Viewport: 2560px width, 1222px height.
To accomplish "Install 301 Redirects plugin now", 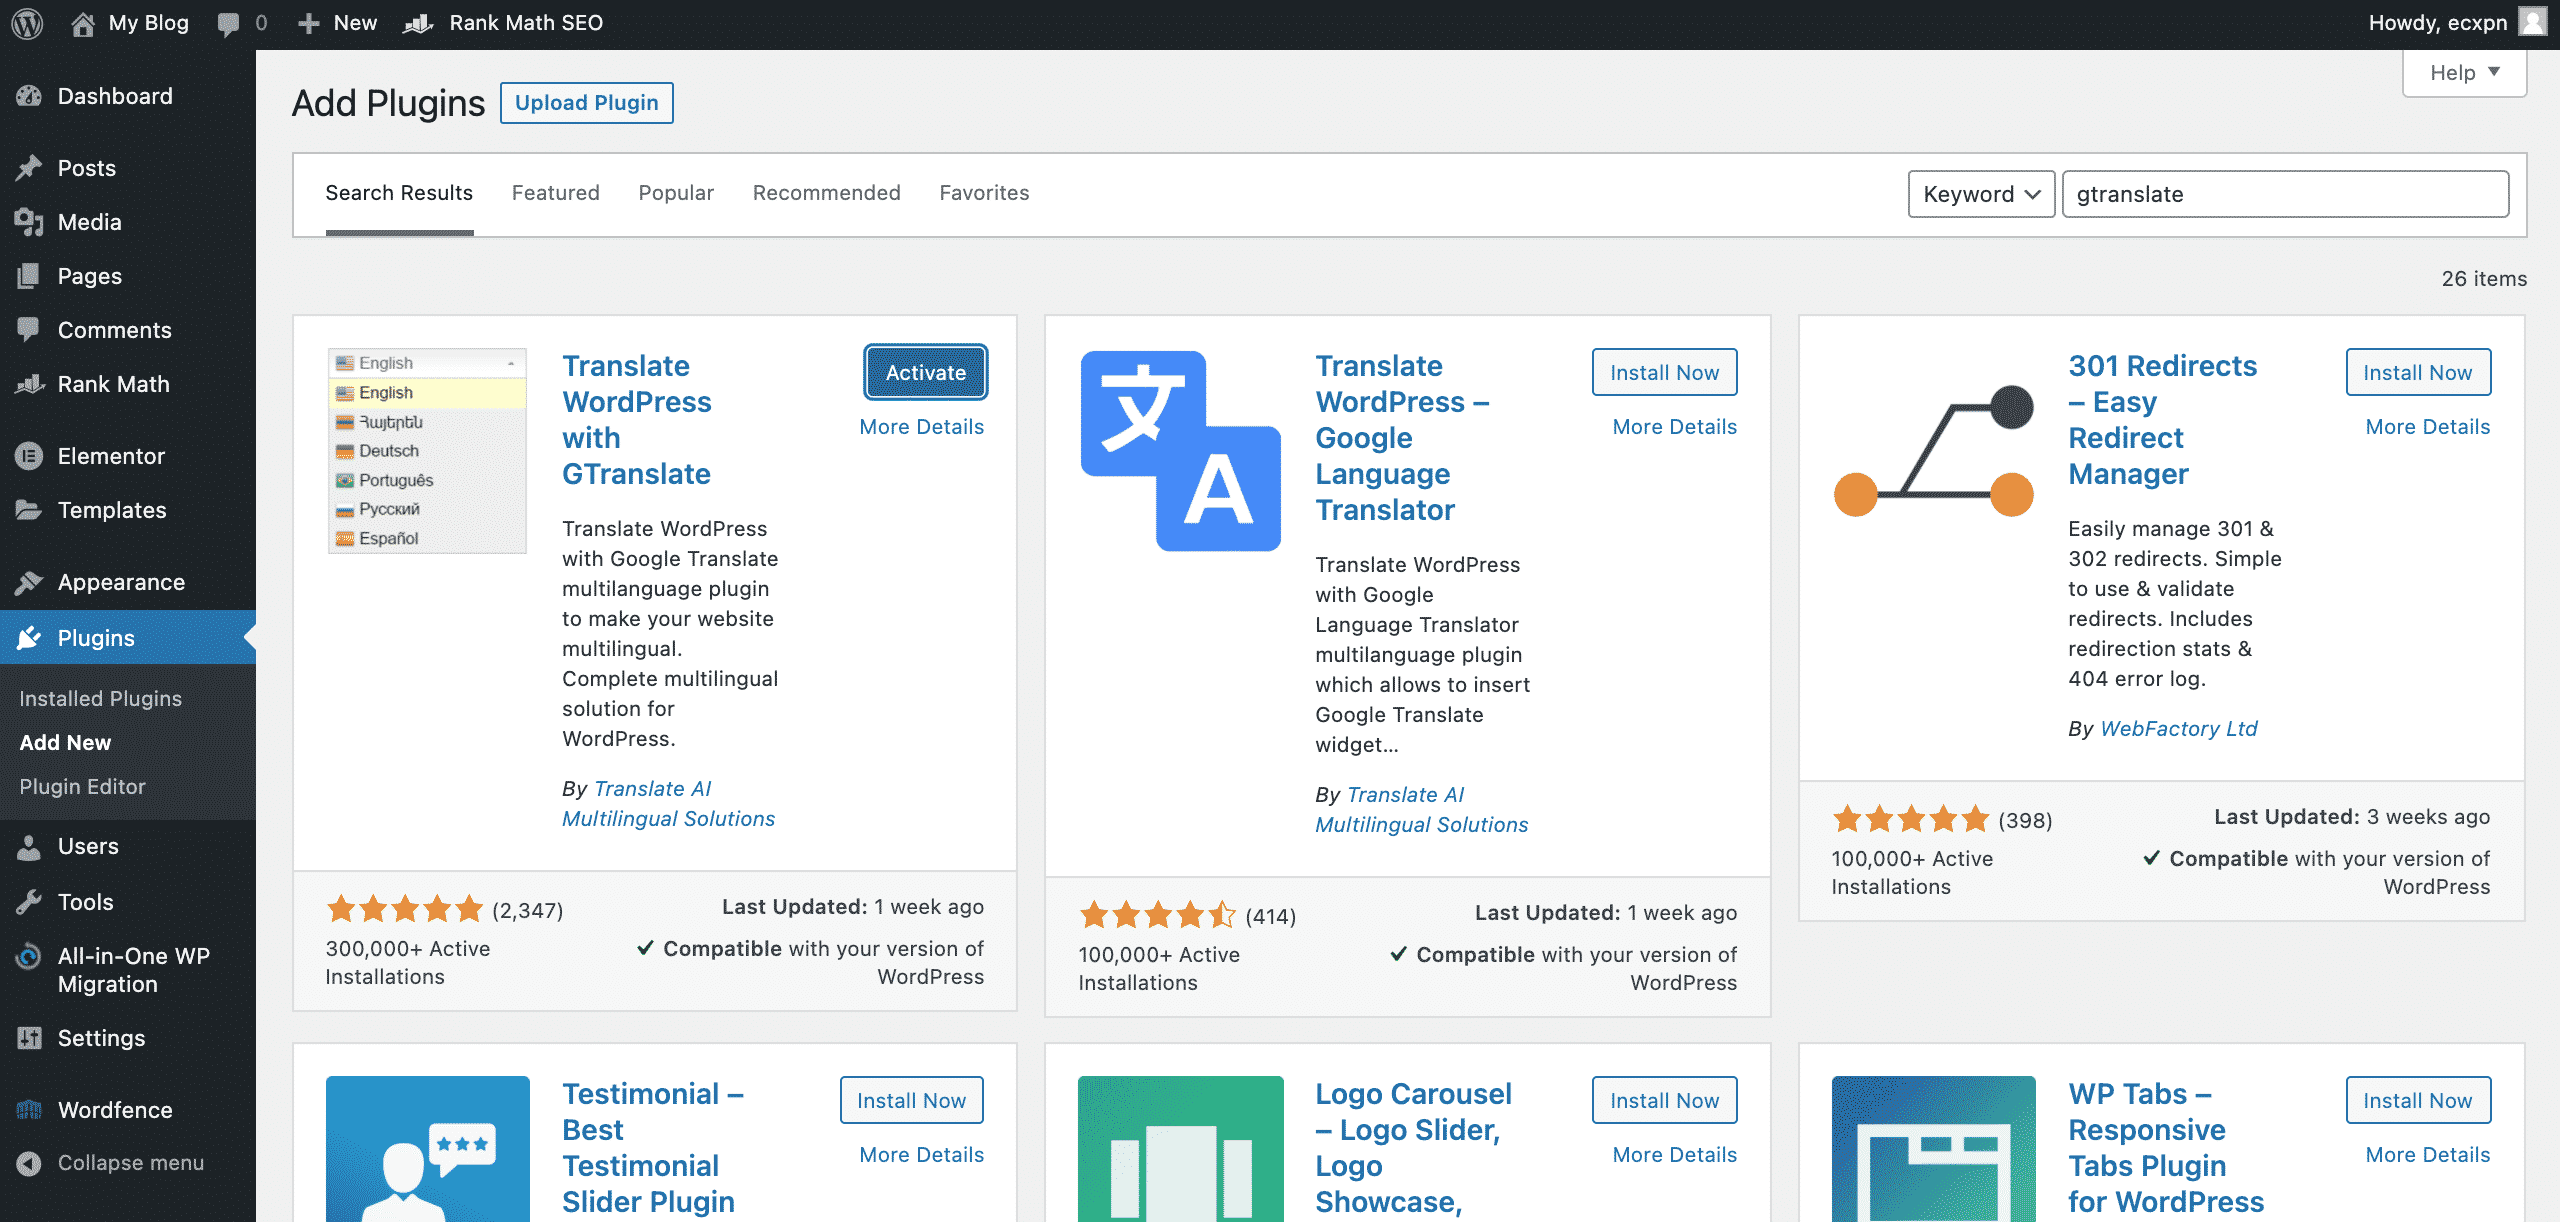I will pos(2418,372).
